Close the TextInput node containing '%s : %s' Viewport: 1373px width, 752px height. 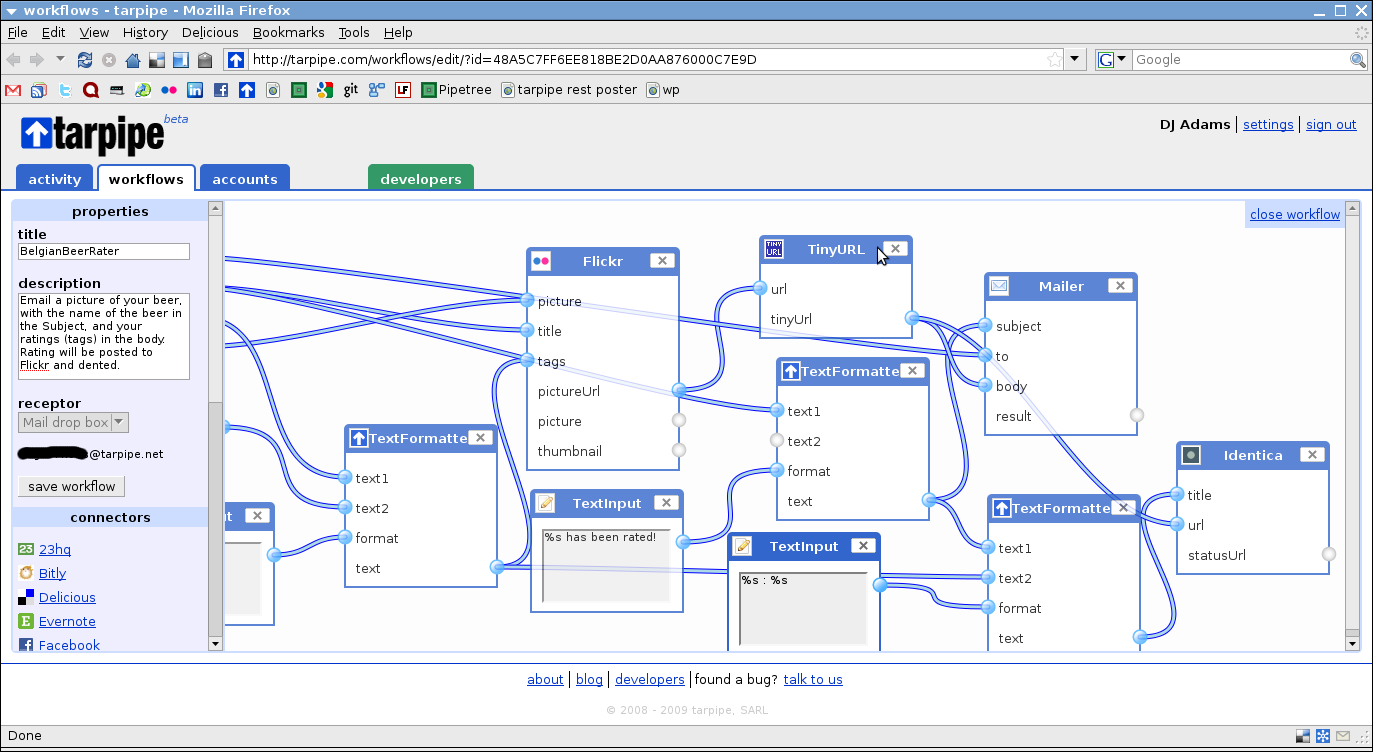point(863,546)
